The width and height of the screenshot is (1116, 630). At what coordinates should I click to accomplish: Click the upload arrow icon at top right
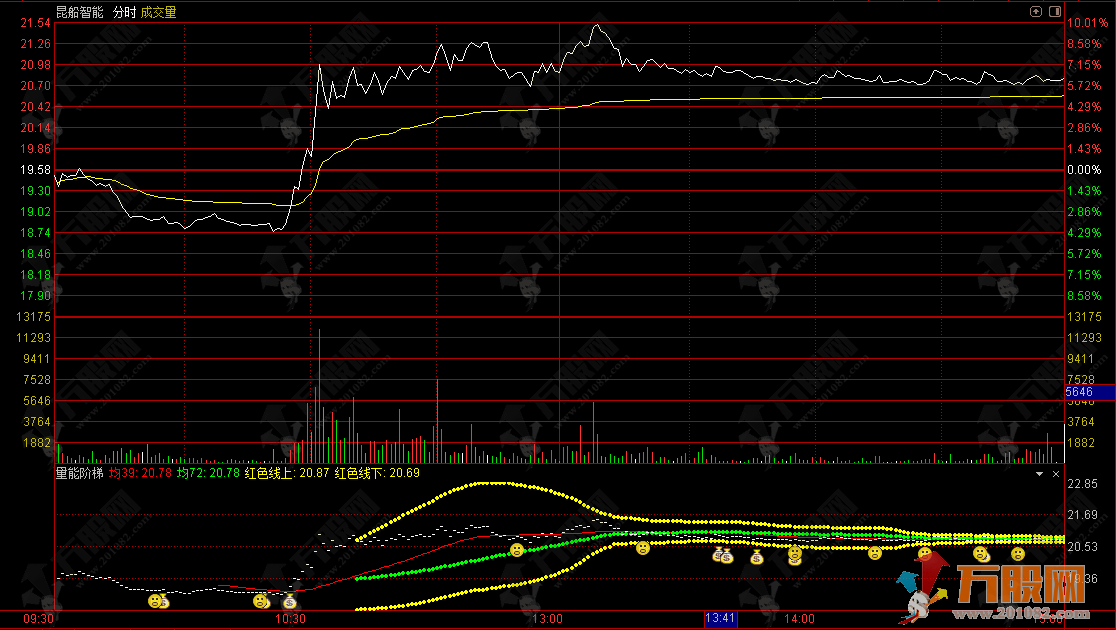[1035, 12]
